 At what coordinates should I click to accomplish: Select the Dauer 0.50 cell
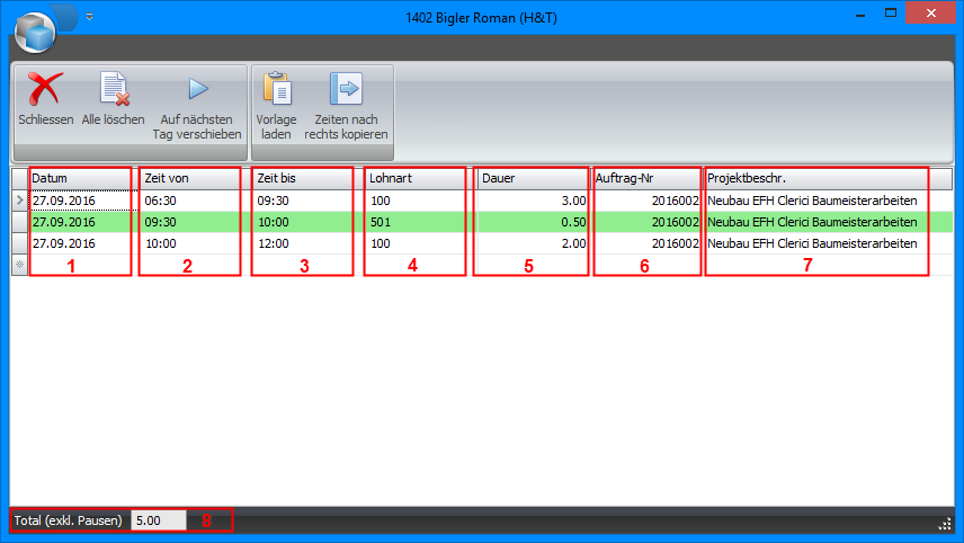coord(533,222)
